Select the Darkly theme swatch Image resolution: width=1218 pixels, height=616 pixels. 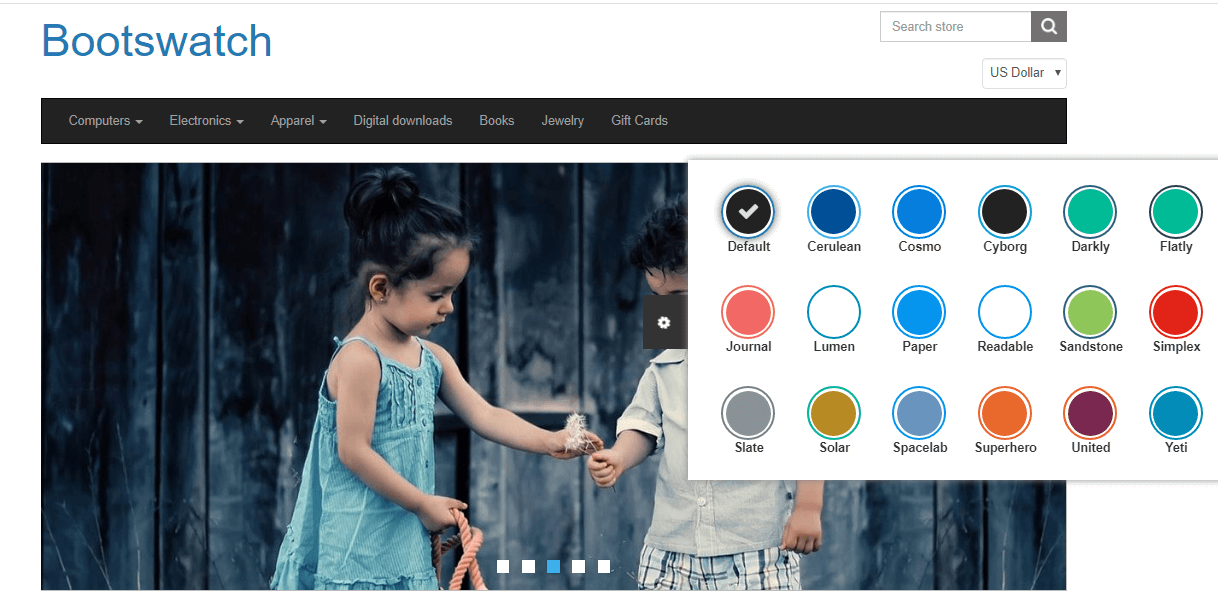tap(1091, 211)
